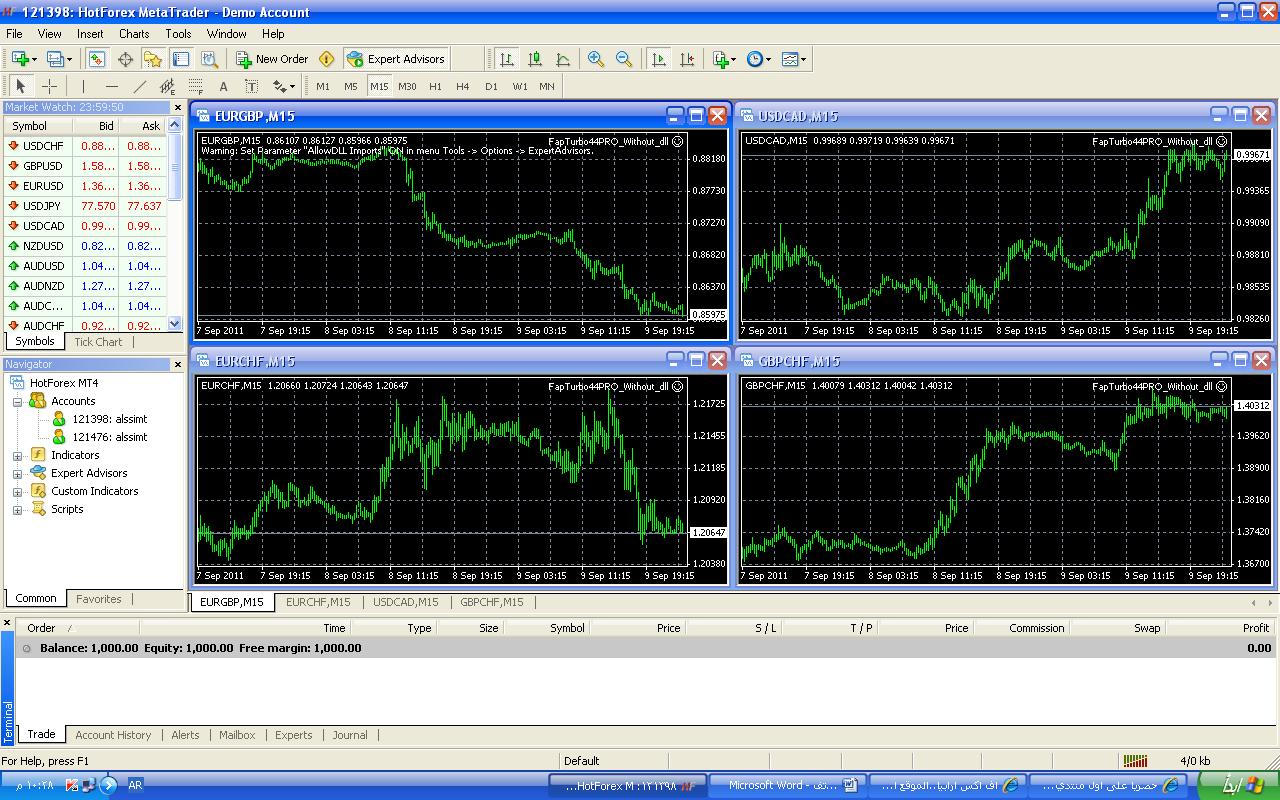Open the Profiles dropdown
This screenshot has width=1280, height=800.
tap(59, 59)
